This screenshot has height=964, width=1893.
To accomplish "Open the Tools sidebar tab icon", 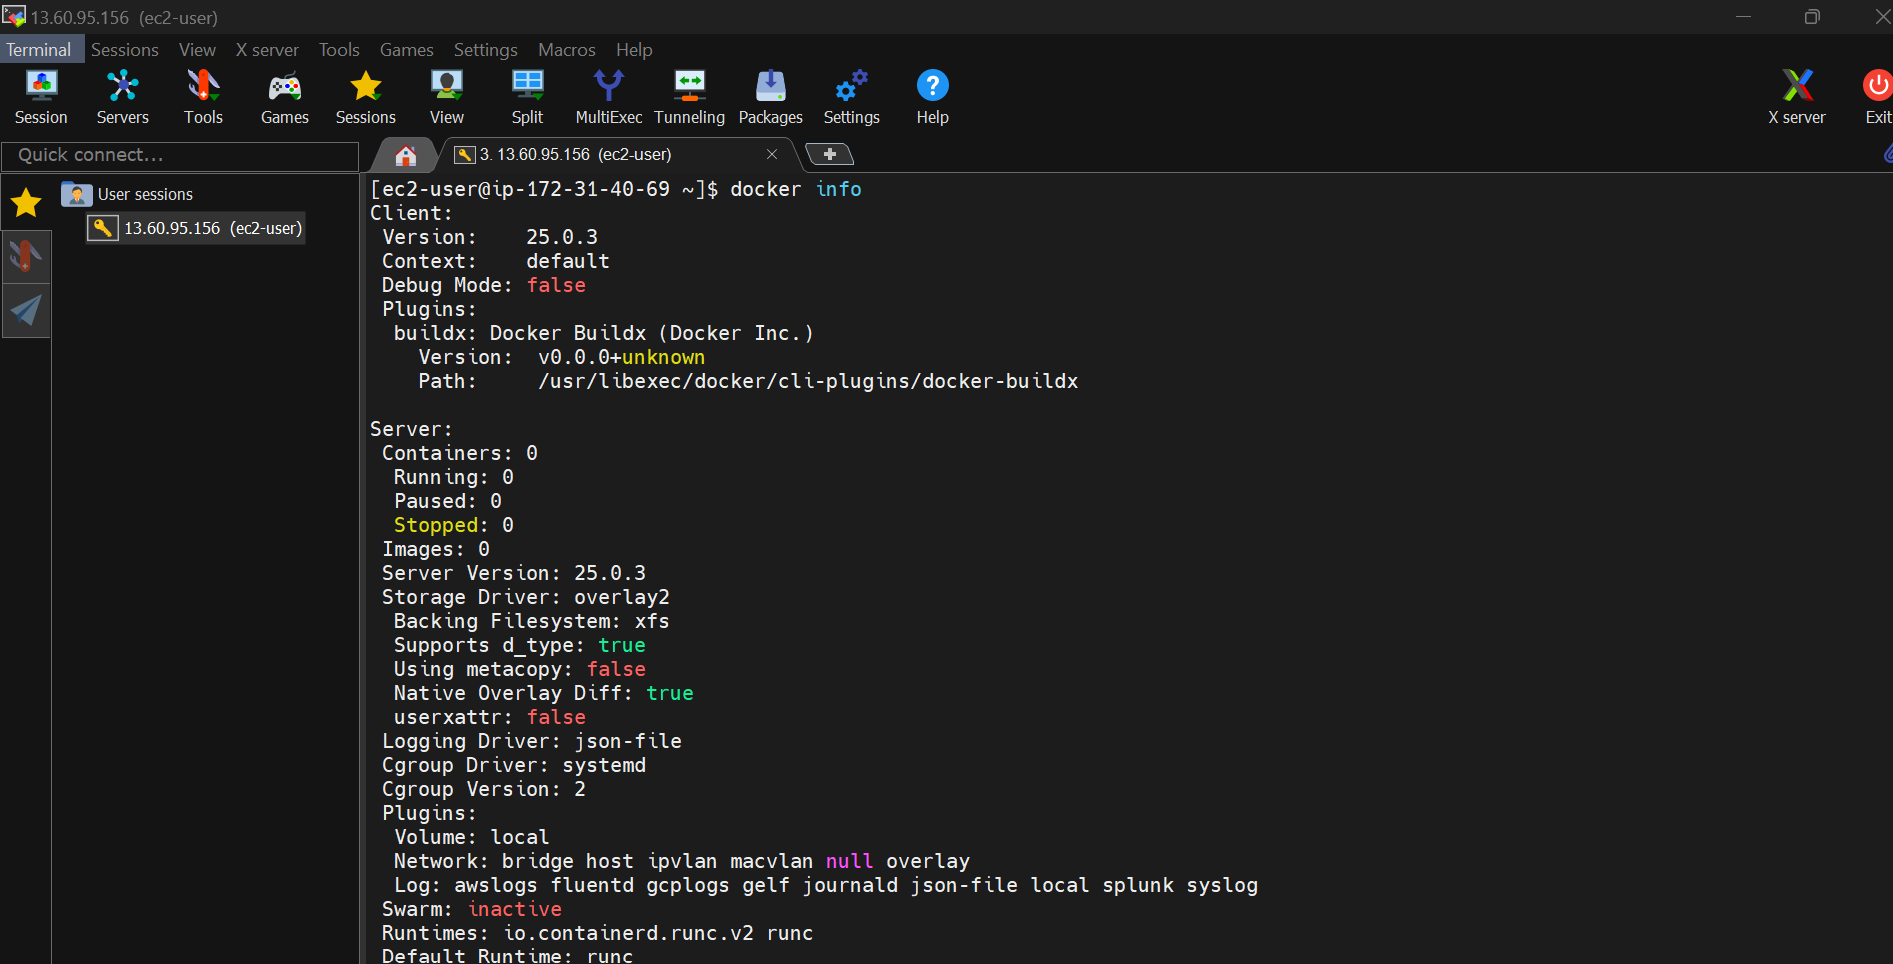I will click(x=26, y=256).
